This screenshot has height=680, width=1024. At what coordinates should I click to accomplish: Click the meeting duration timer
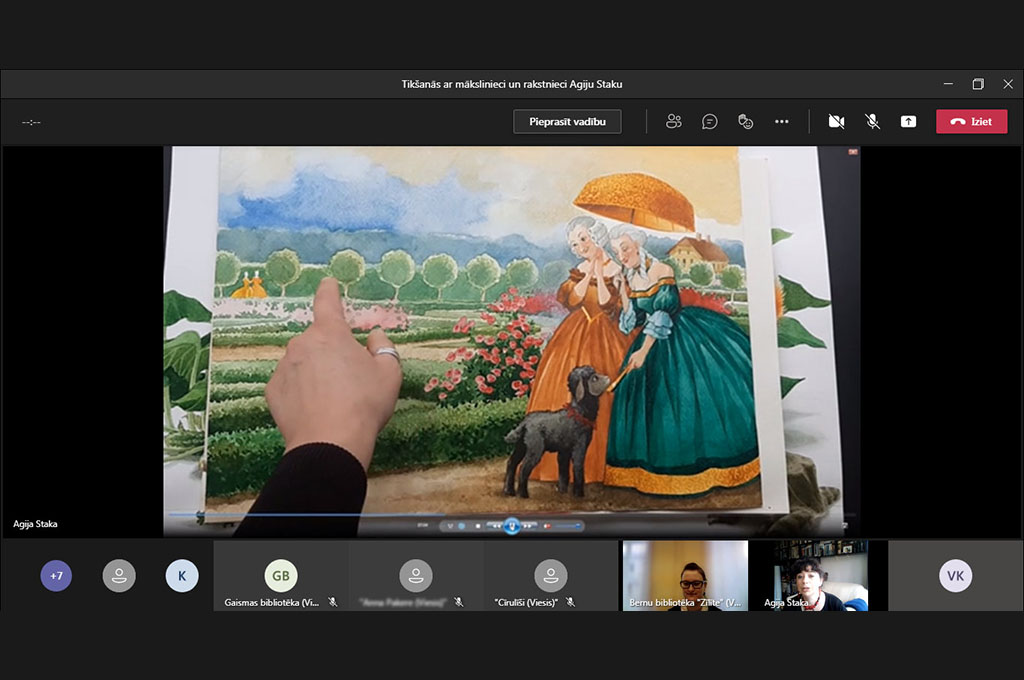31,122
